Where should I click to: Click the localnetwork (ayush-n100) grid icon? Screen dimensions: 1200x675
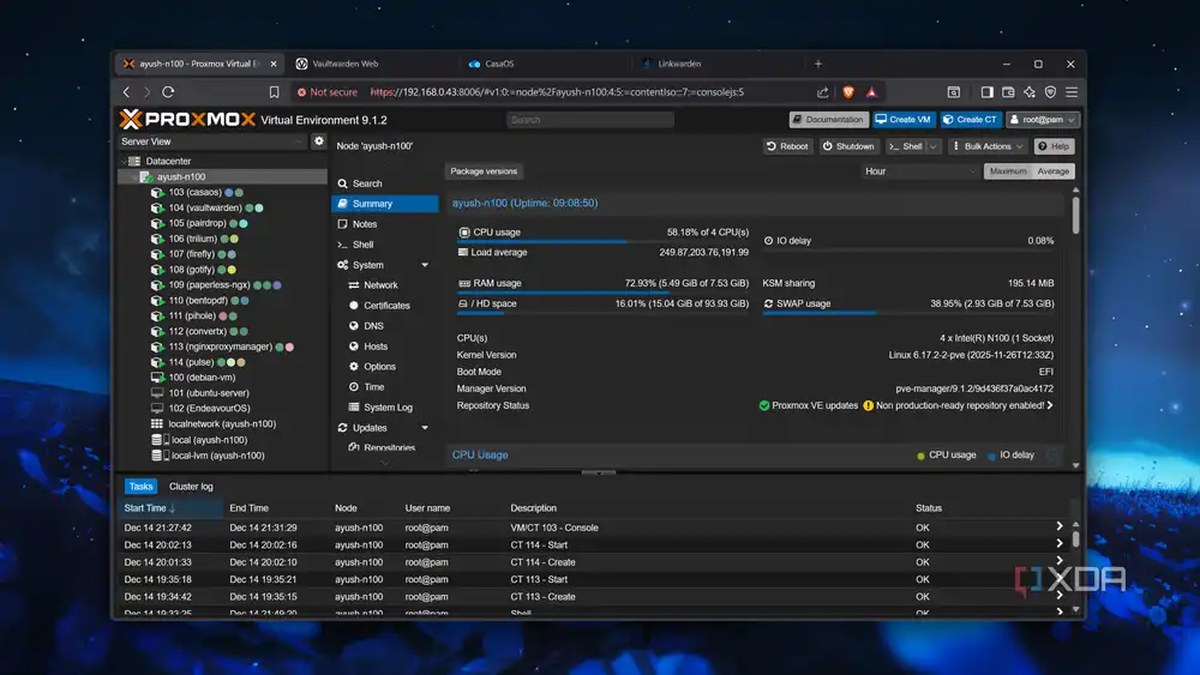point(157,424)
